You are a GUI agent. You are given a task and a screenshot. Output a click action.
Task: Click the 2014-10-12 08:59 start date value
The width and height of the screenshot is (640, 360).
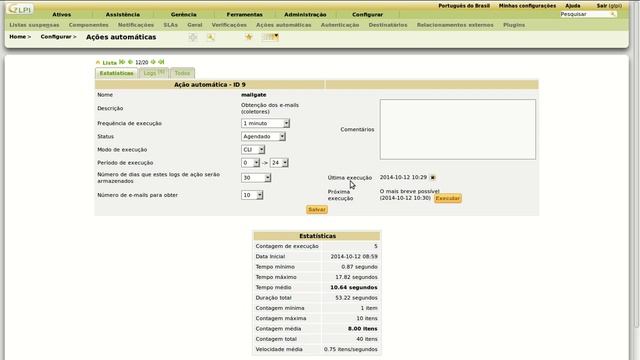pyautogui.click(x=354, y=256)
